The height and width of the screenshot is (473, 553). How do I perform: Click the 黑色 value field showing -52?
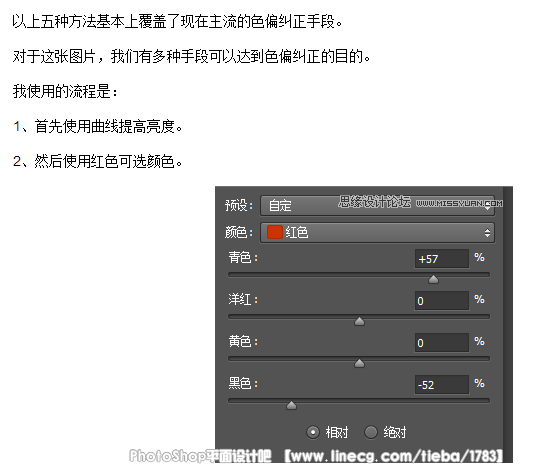pos(442,385)
